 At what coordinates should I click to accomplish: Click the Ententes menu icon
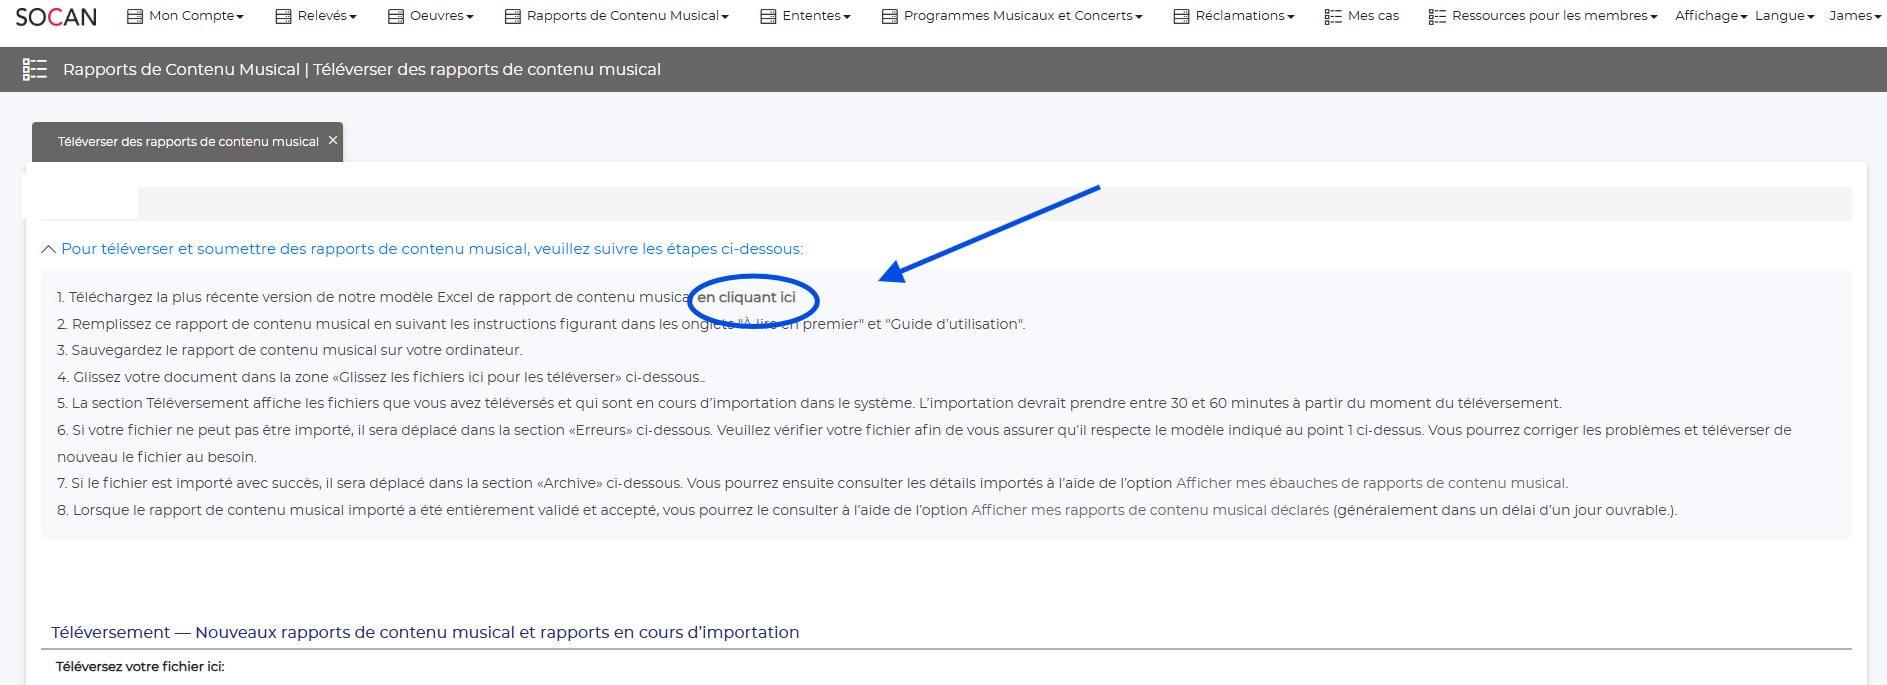click(x=768, y=16)
